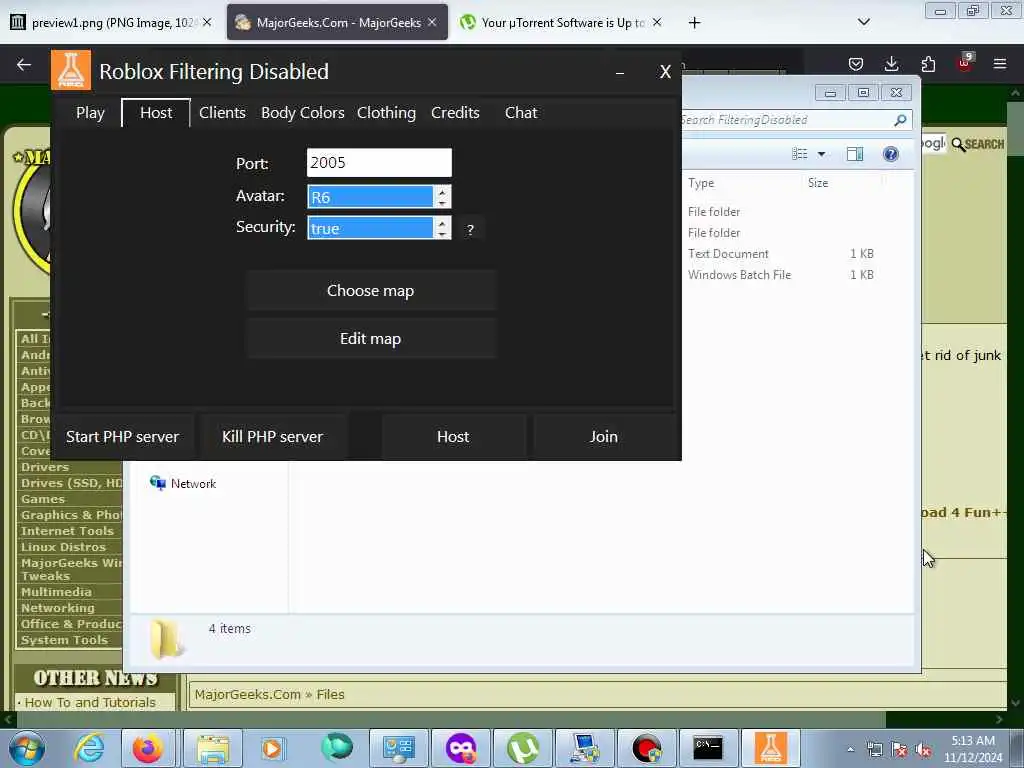Open the Internet Tools category link
This screenshot has width=1024, height=768.
click(x=67, y=531)
